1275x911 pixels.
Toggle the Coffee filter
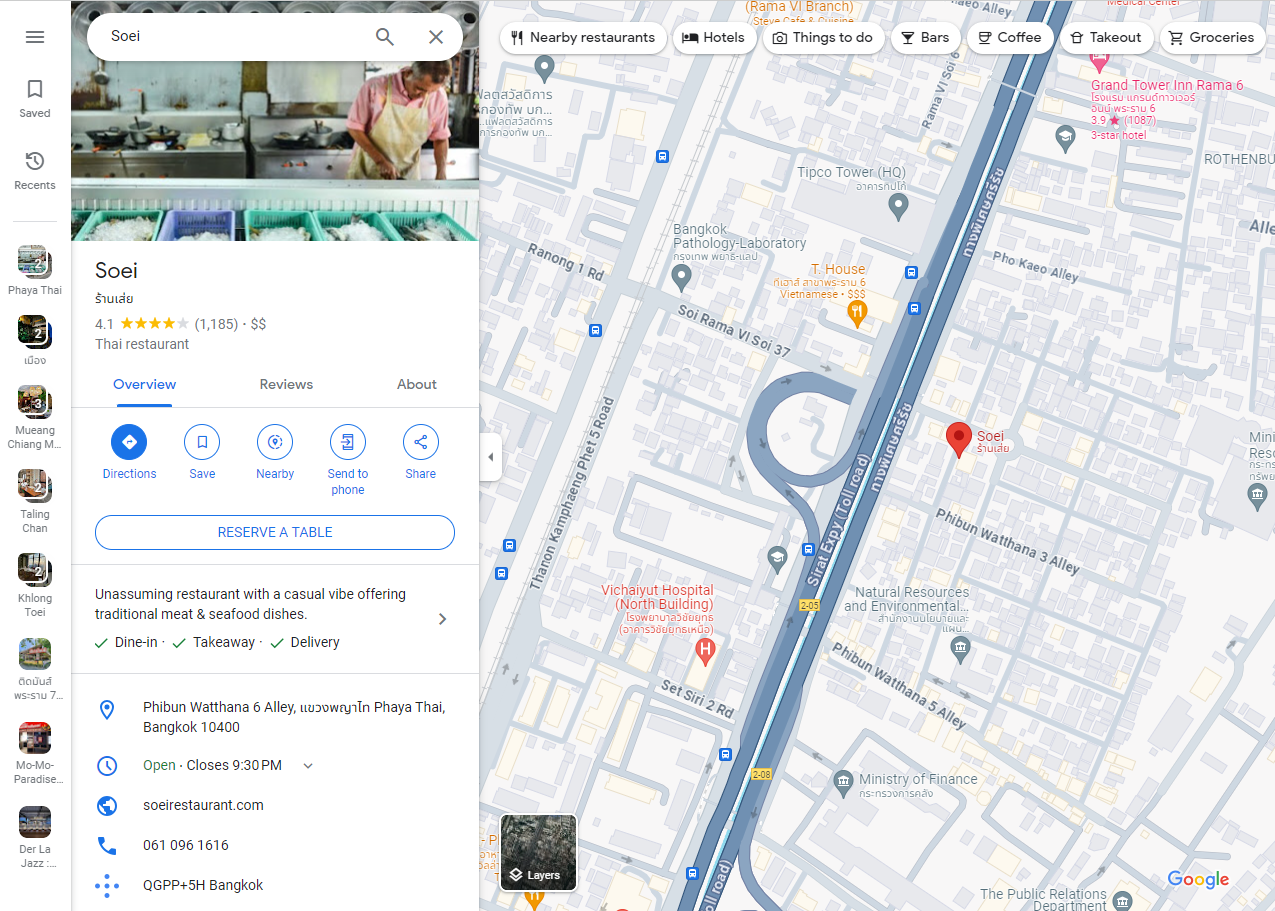tap(1010, 37)
